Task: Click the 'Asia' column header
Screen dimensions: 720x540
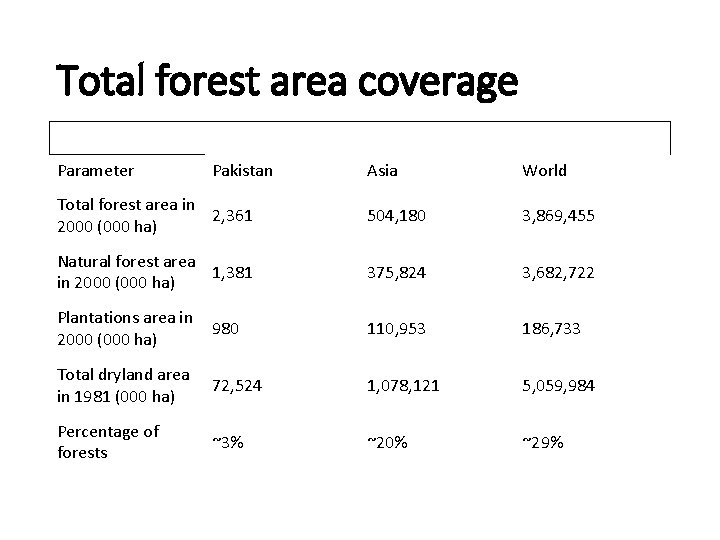Action: click(382, 171)
